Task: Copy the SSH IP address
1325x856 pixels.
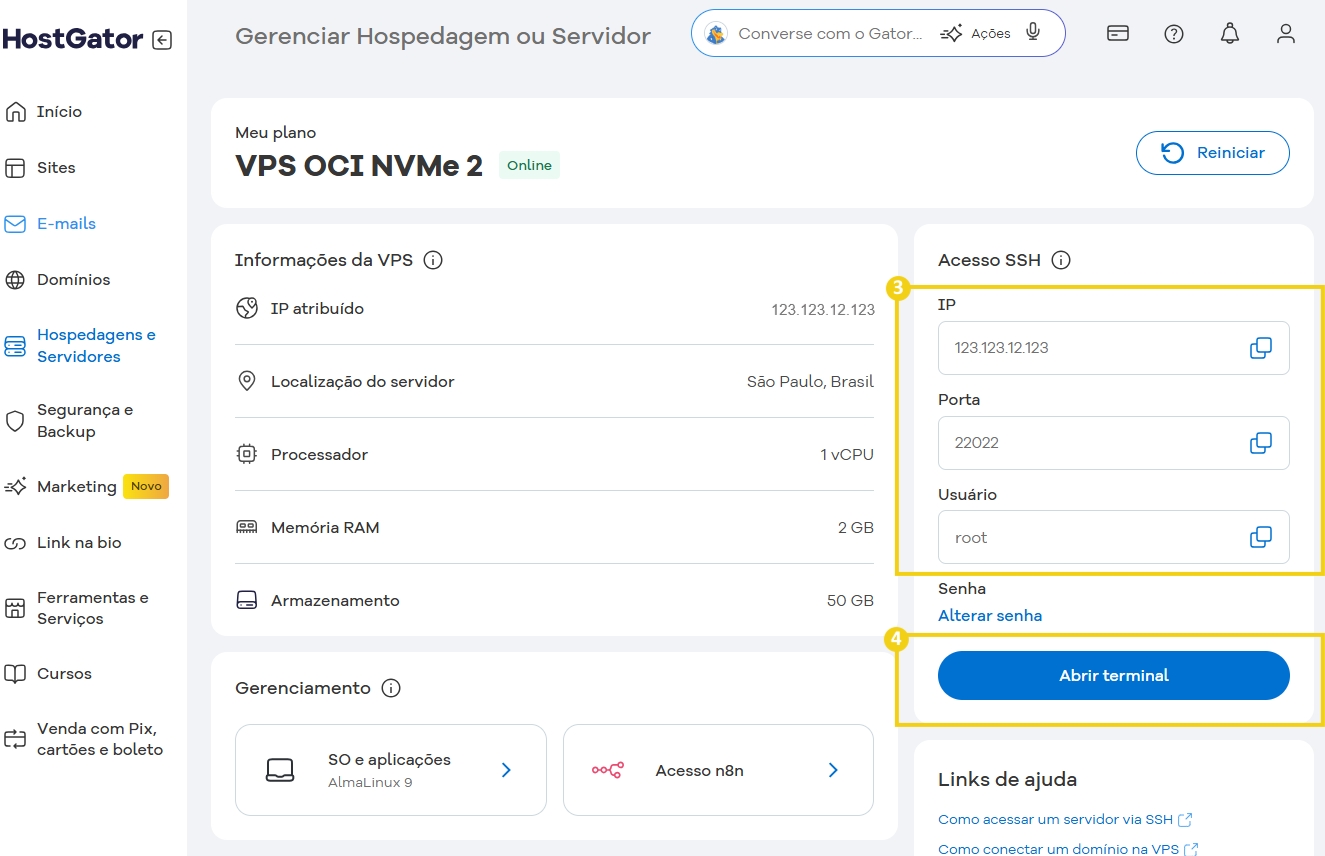Action: (x=1261, y=347)
